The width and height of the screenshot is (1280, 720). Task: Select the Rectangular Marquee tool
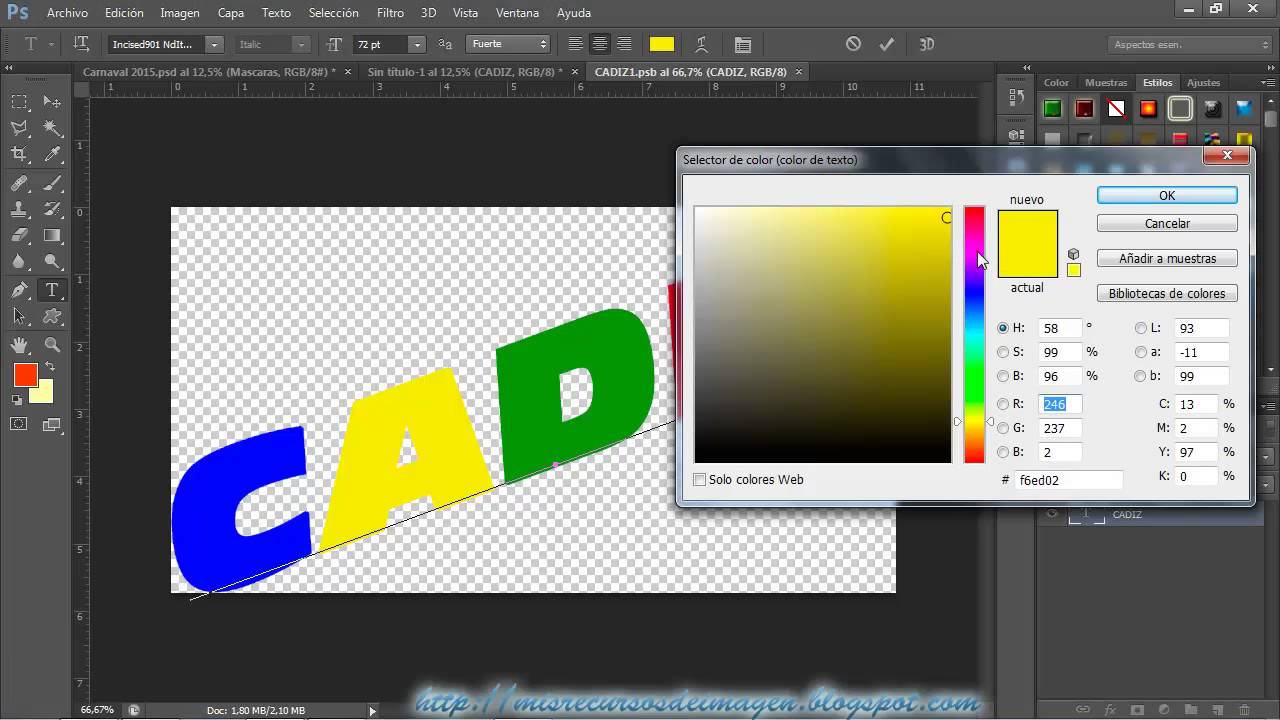(19, 102)
